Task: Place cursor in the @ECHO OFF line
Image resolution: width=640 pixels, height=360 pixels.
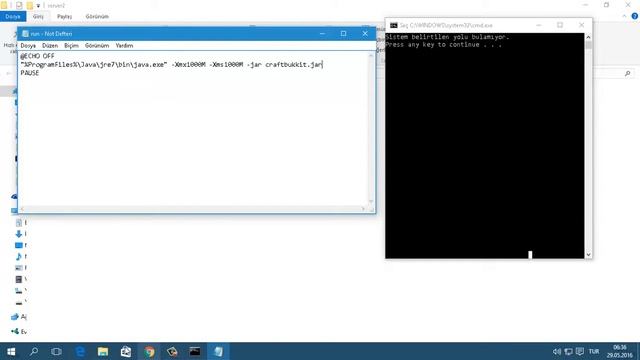Action: pyautogui.click(x=37, y=56)
